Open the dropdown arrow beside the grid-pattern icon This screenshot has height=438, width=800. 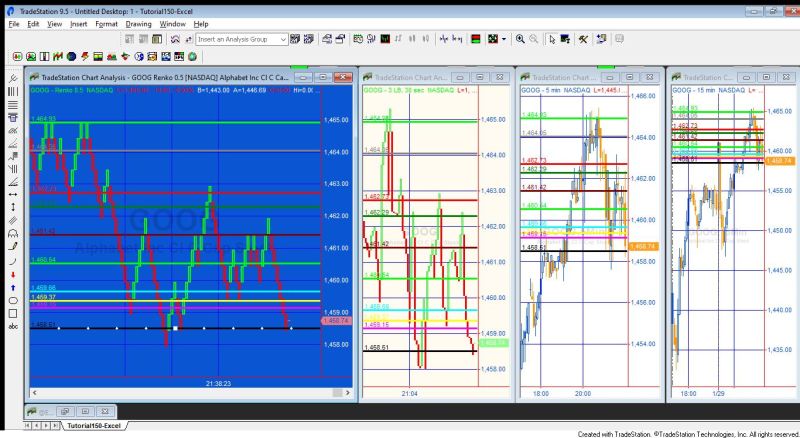[x=504, y=39]
